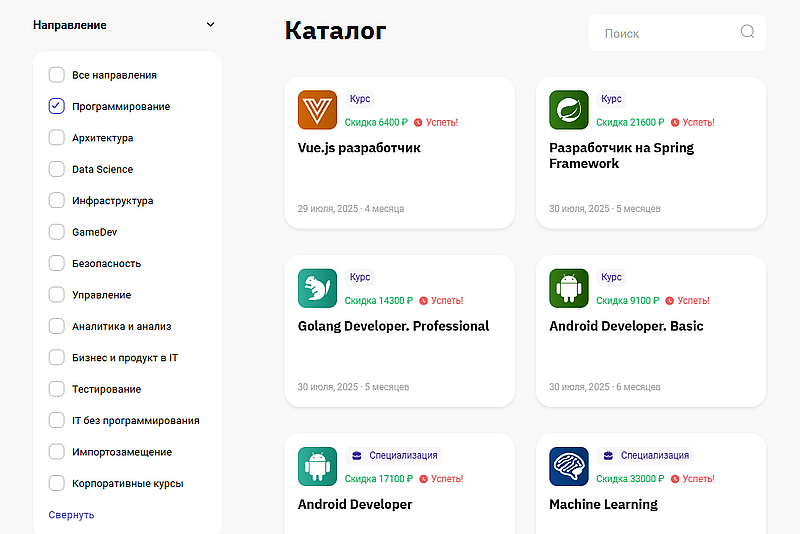Click the search magnifier icon

tap(747, 32)
